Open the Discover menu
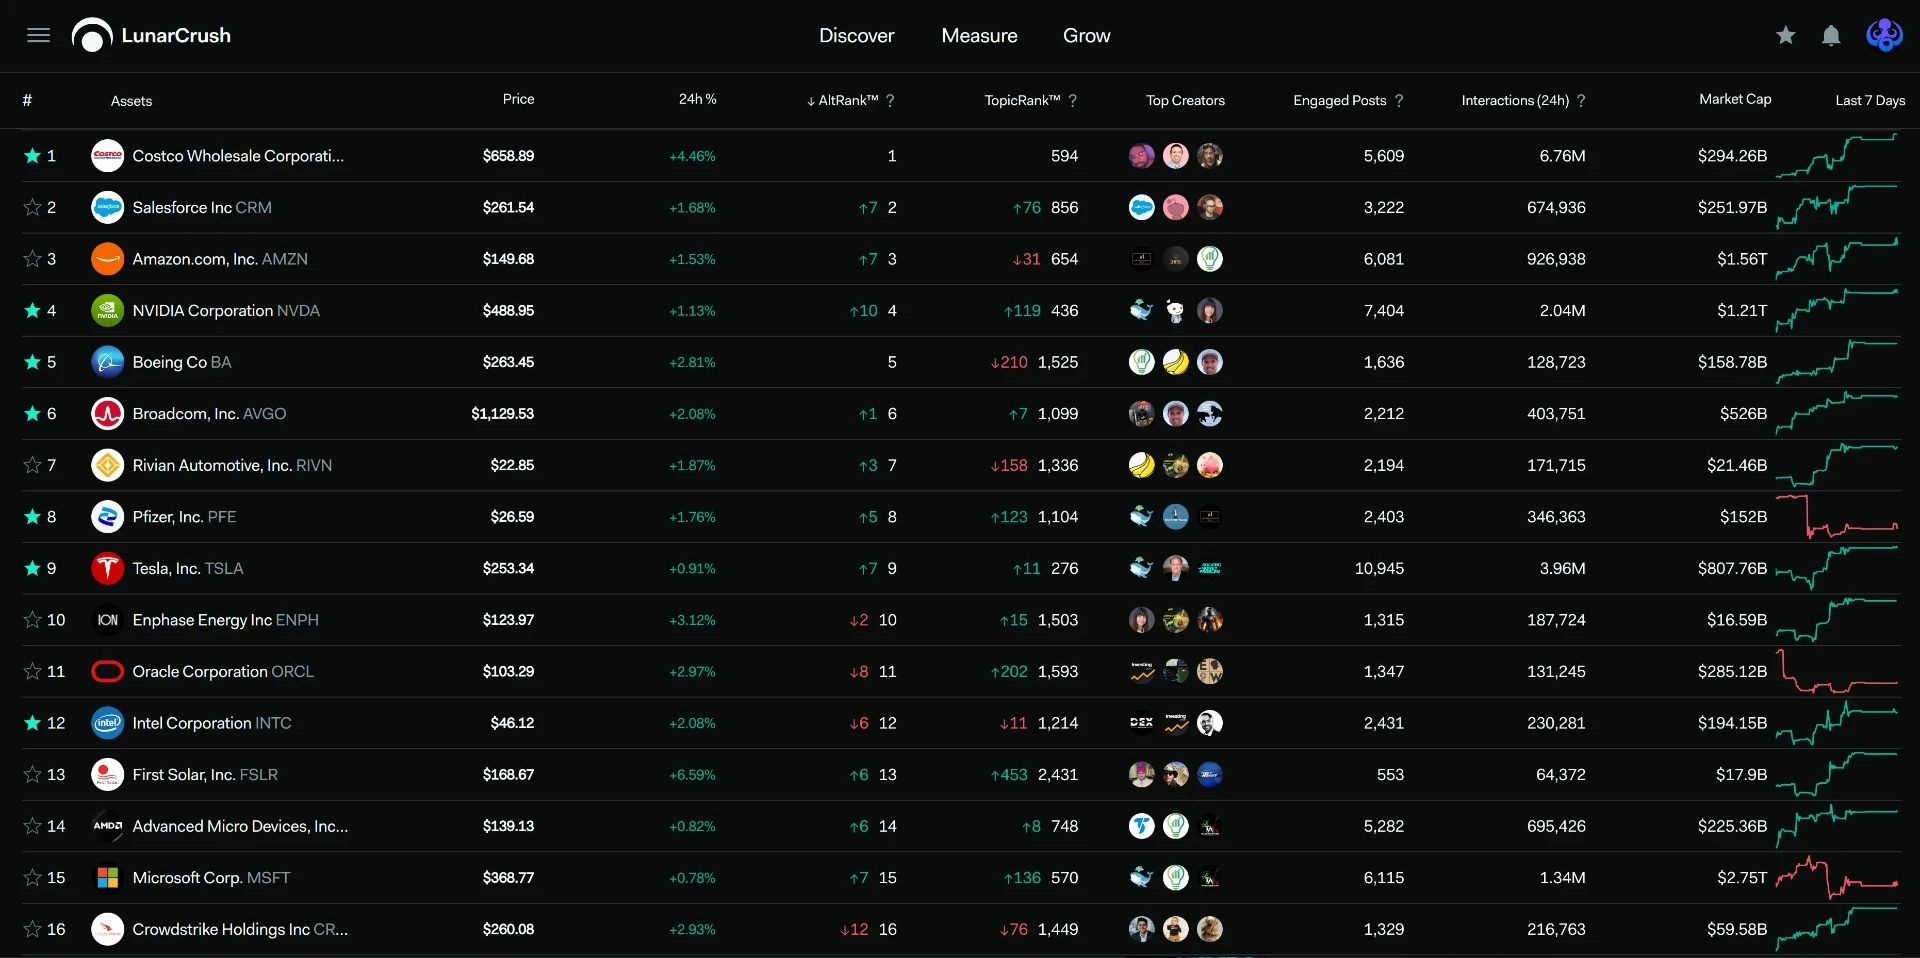This screenshot has width=1920, height=958. click(x=857, y=36)
